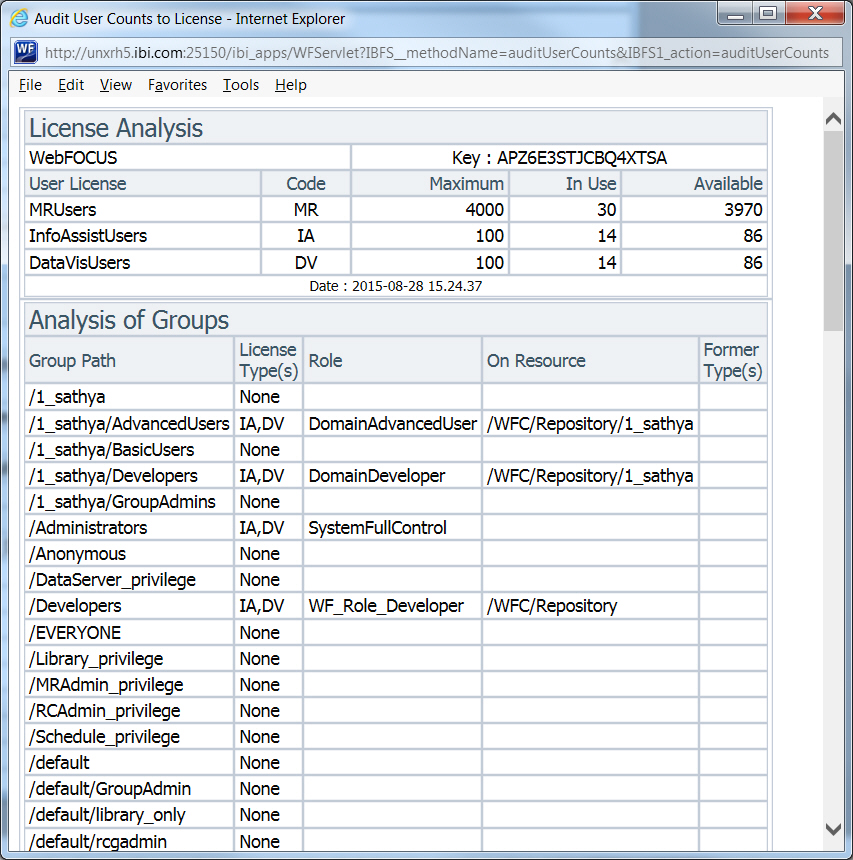853x860 pixels.
Task: Click the /Anonymous group path
Action: tap(77, 554)
